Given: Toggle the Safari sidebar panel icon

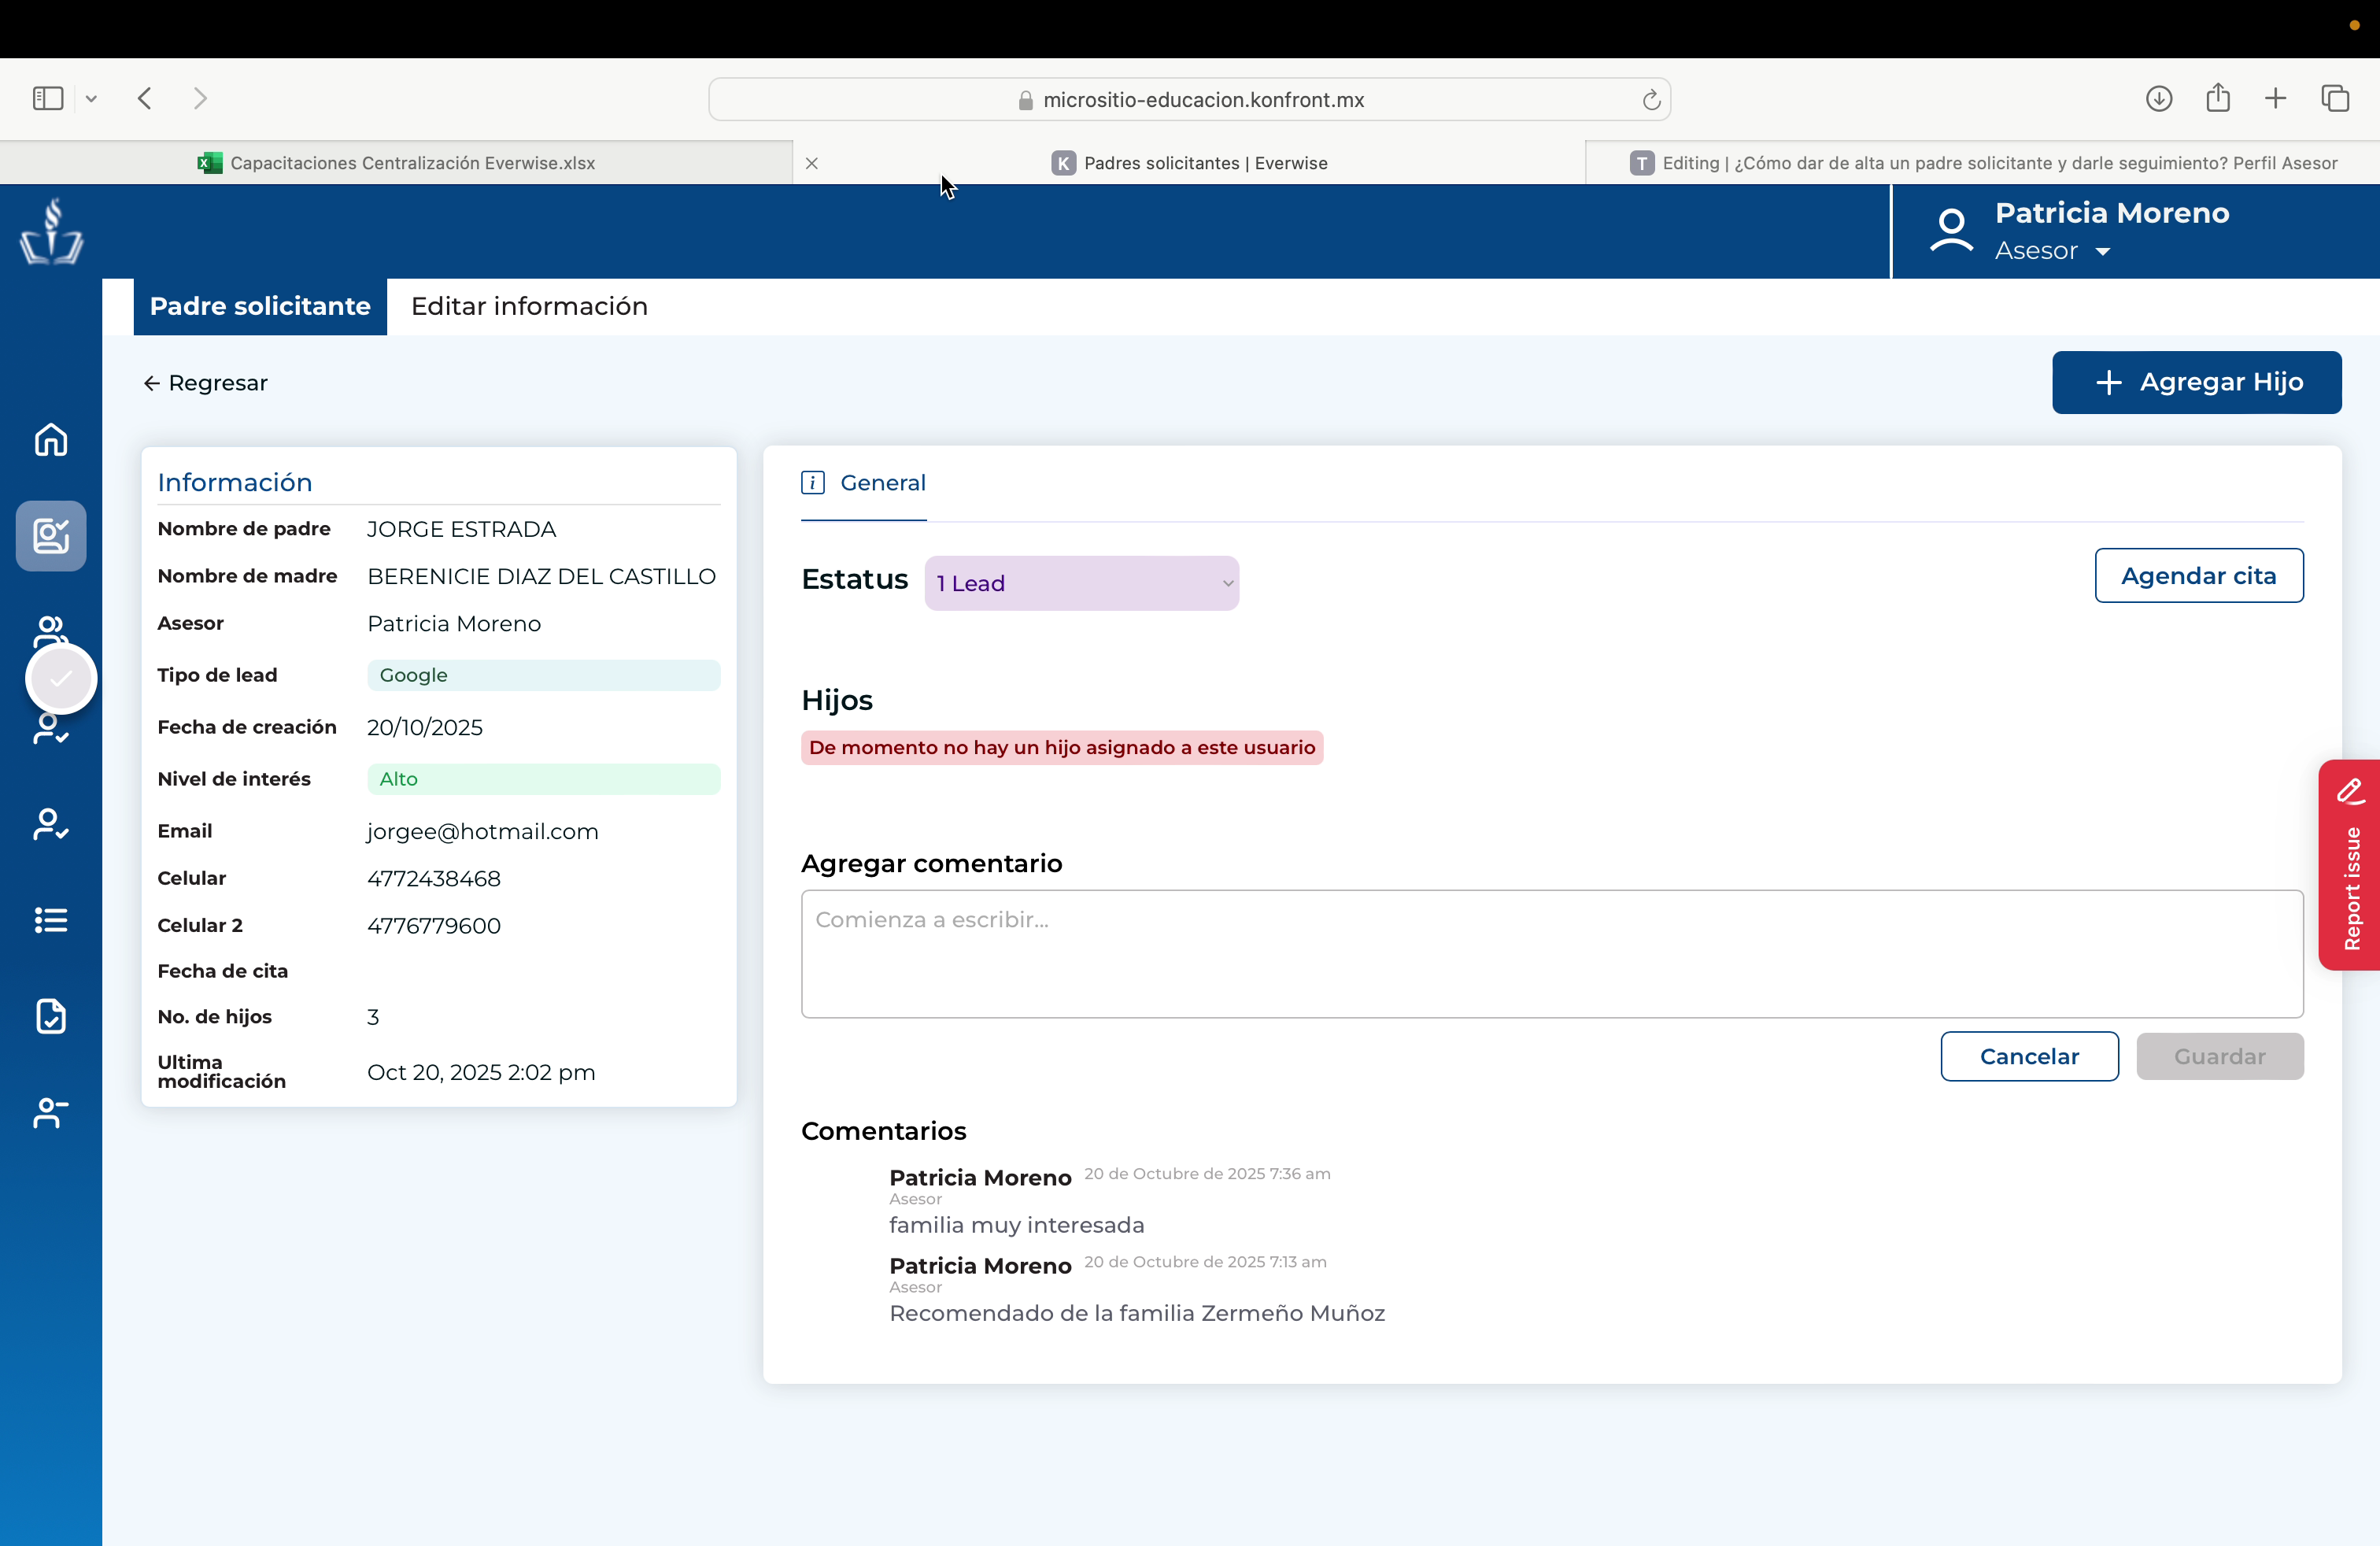Looking at the screenshot, I should [48, 98].
